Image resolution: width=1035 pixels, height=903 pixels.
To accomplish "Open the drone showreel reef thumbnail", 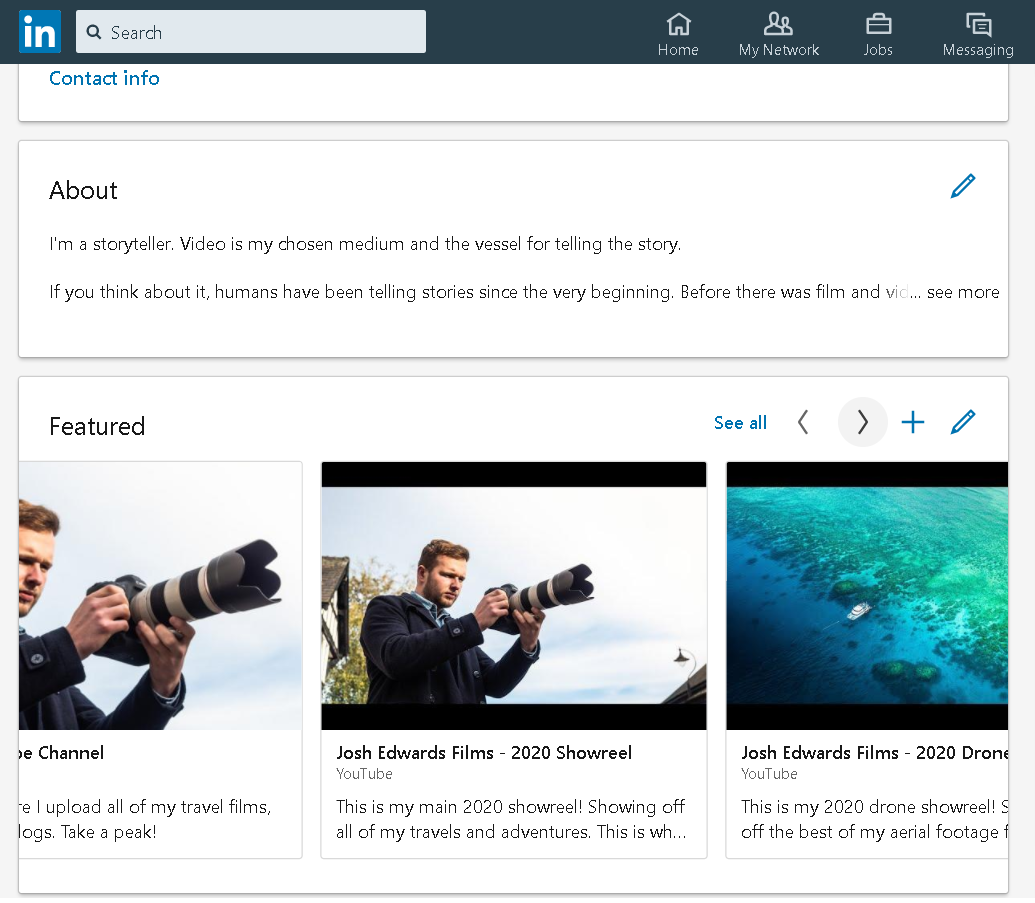I will [x=866, y=596].
